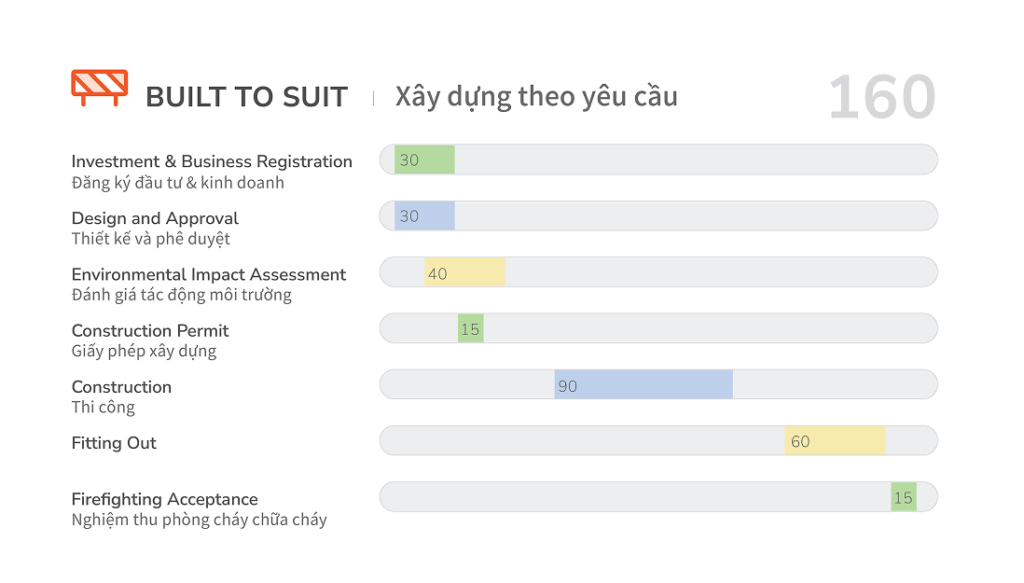Click the Fitting Out row label
This screenshot has height=583, width=1024.
[114, 443]
